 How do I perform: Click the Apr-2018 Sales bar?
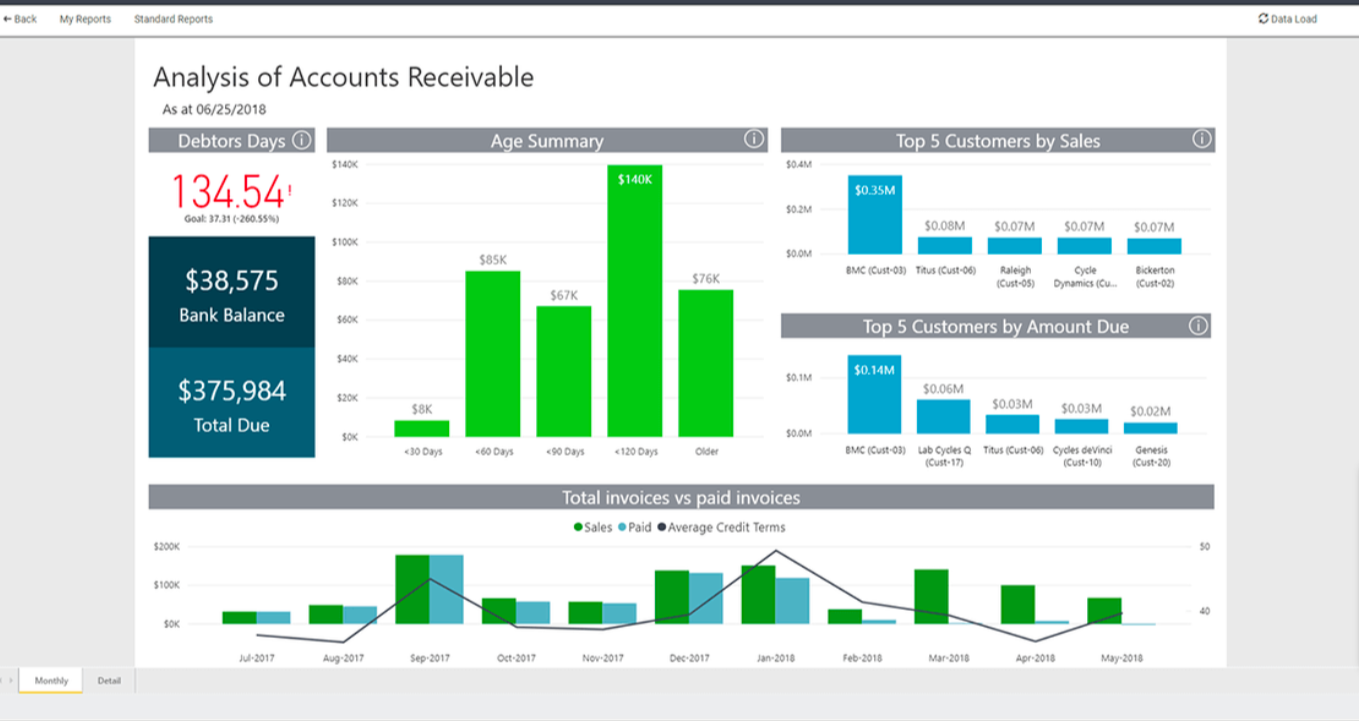tap(1018, 605)
